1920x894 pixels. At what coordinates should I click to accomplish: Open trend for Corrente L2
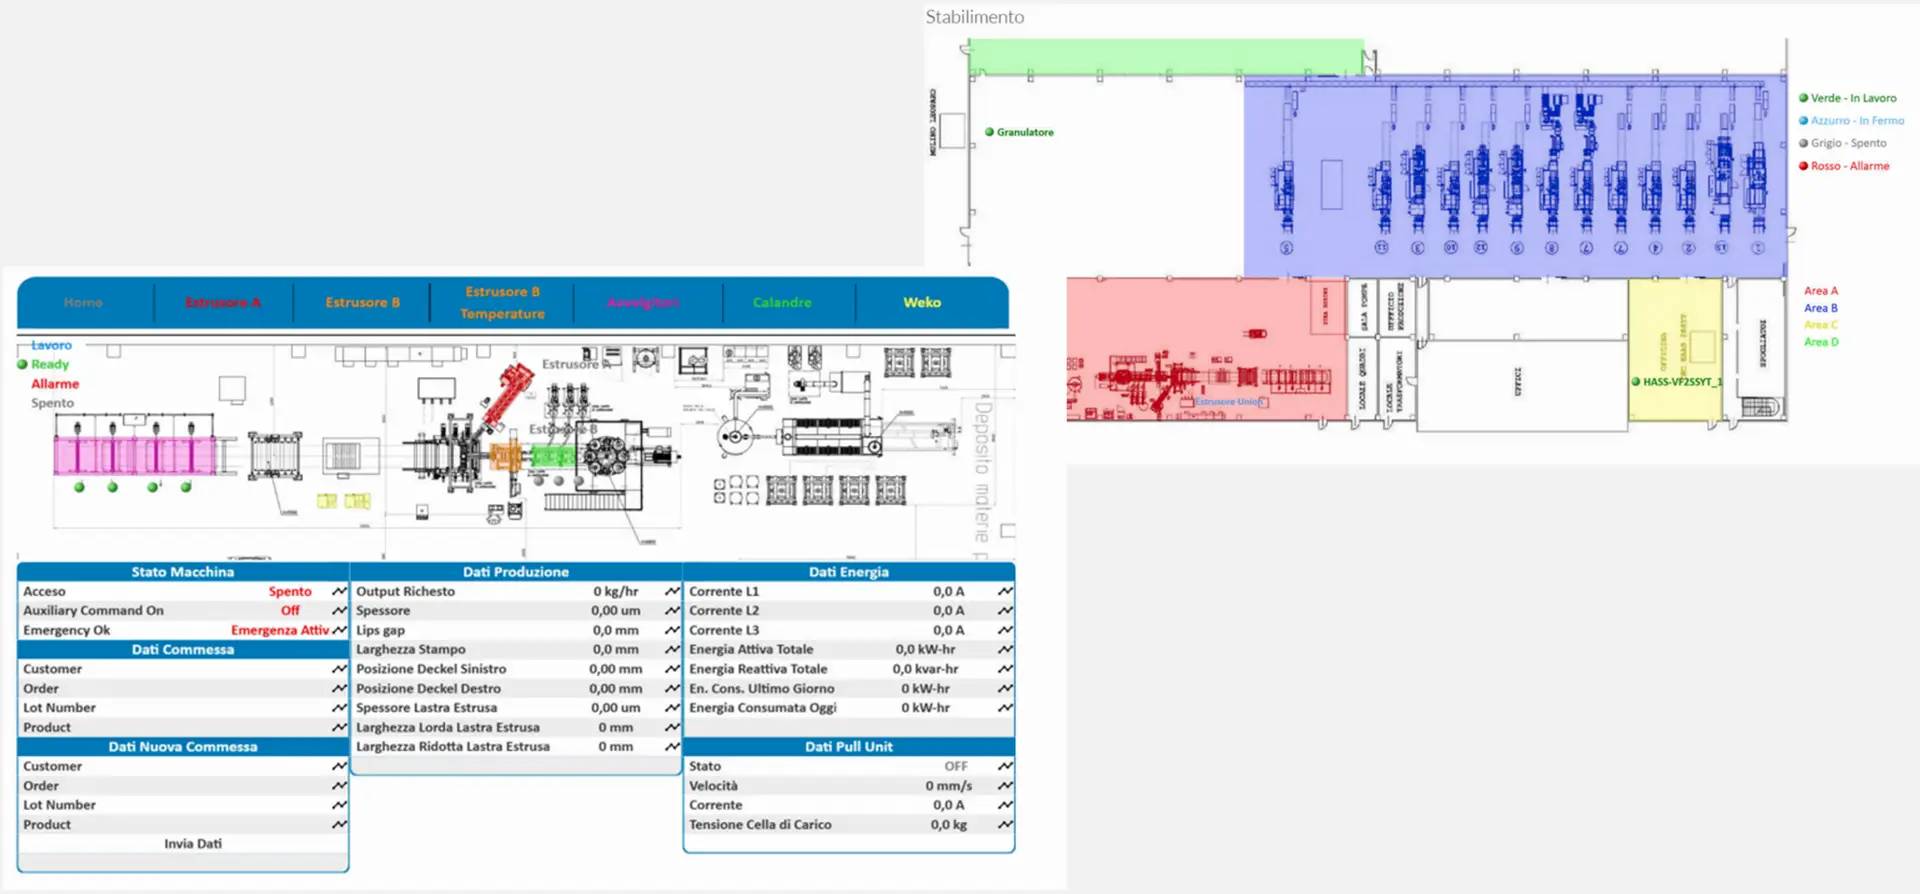pos(1005,611)
